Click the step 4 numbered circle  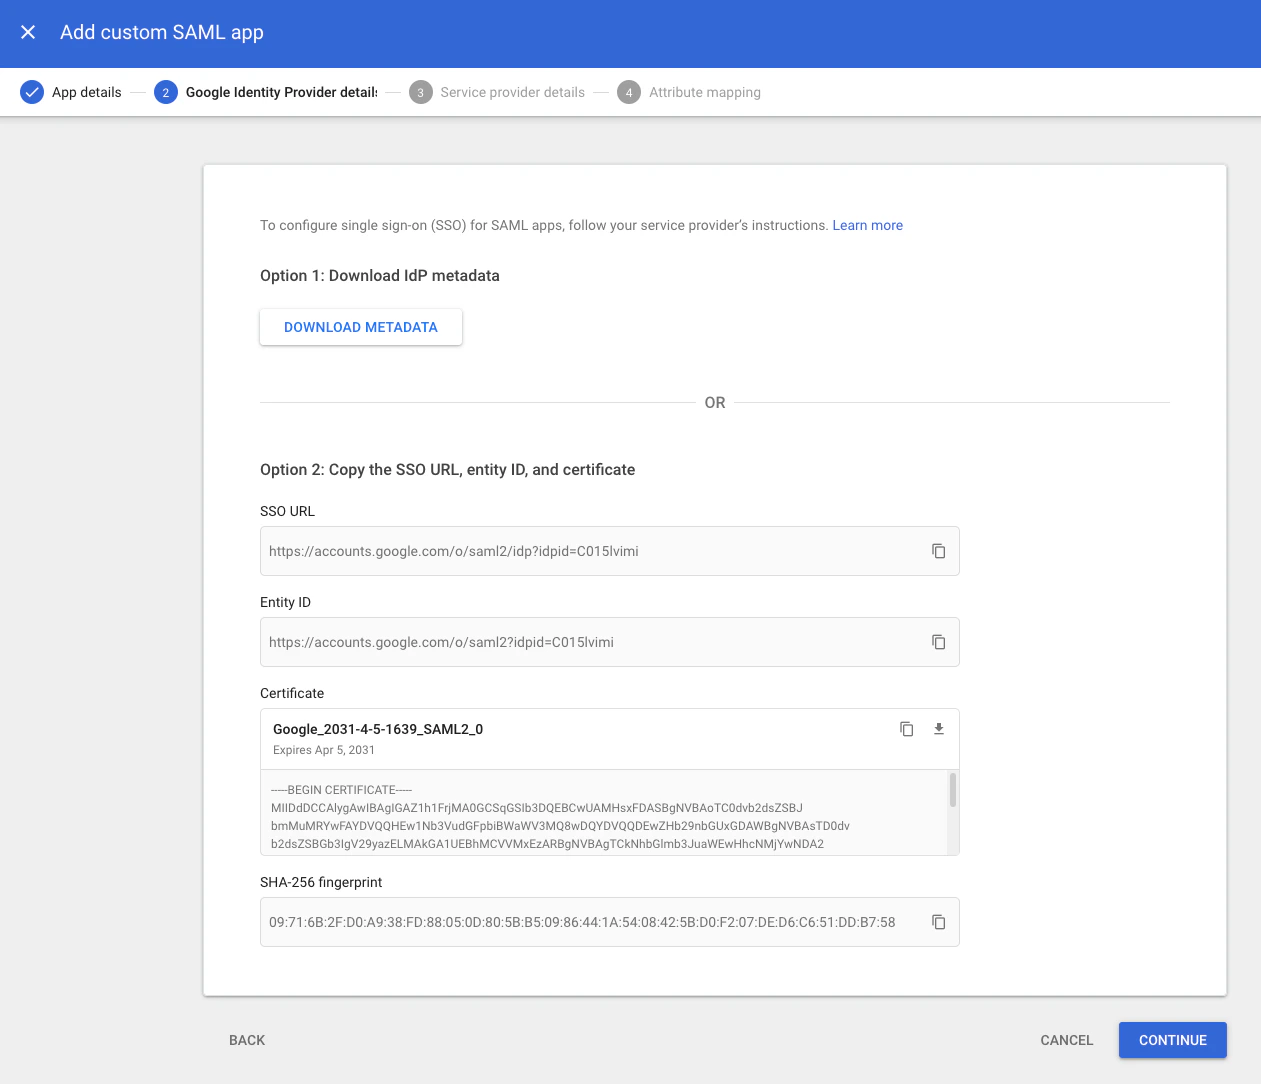[x=628, y=92]
